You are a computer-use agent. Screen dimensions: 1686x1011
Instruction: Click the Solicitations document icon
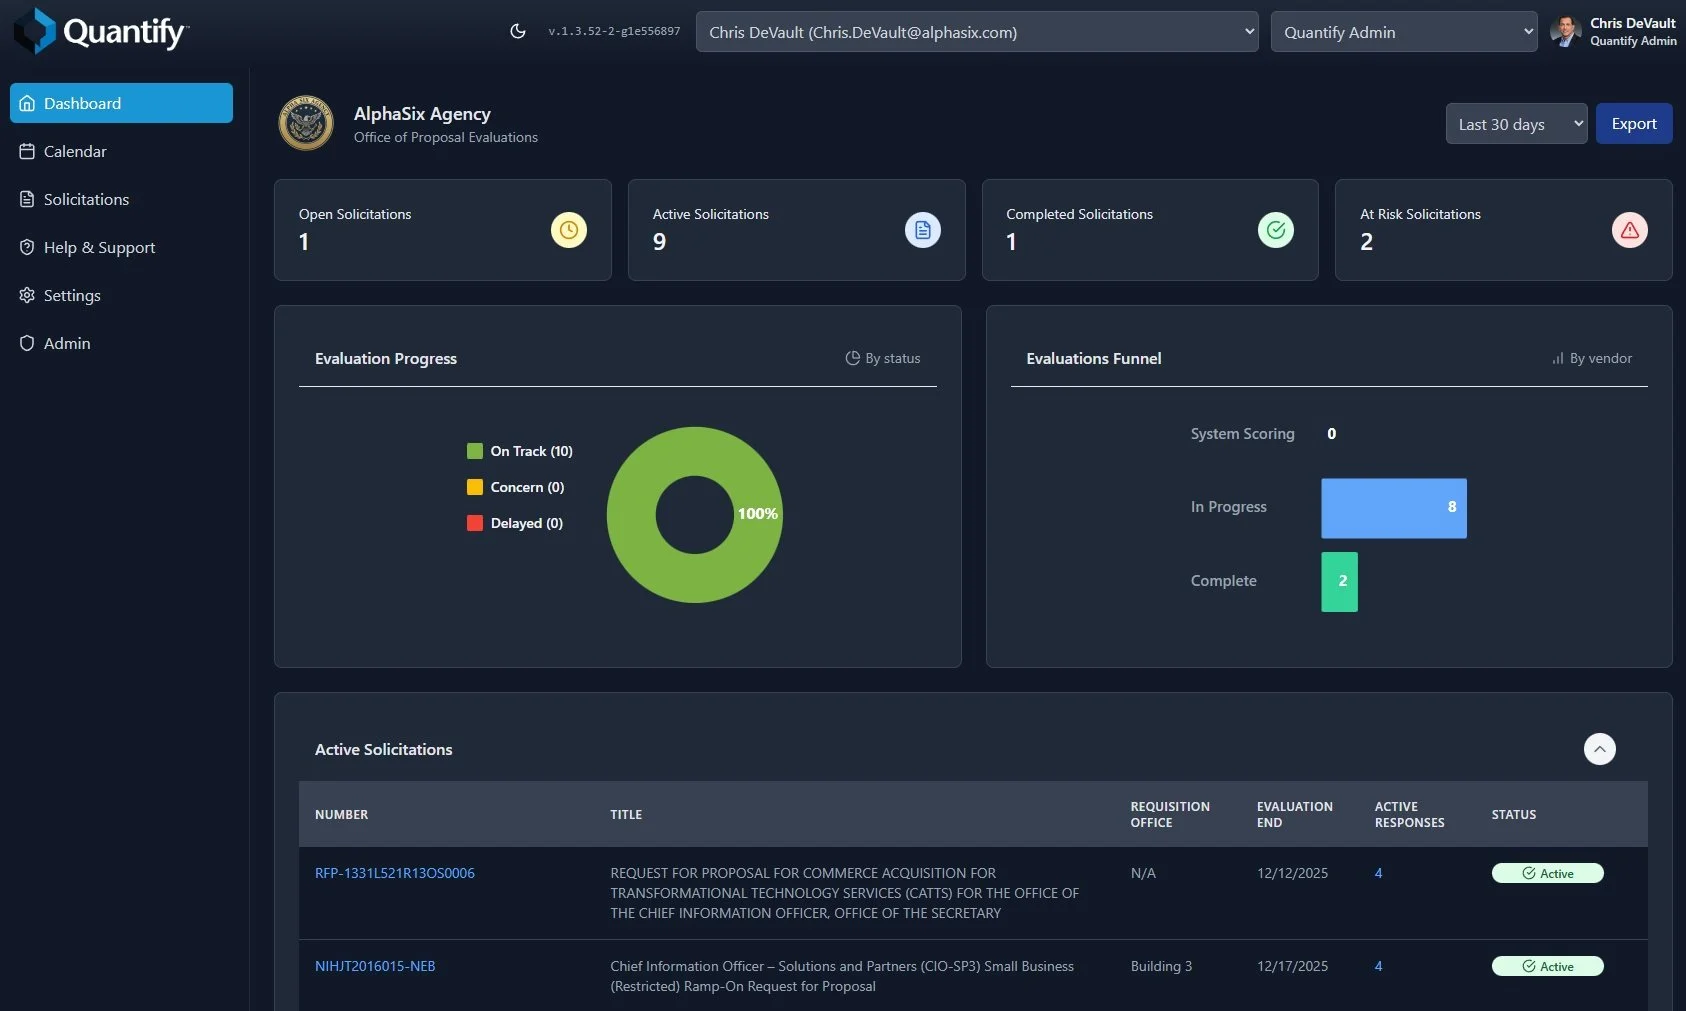(27, 199)
